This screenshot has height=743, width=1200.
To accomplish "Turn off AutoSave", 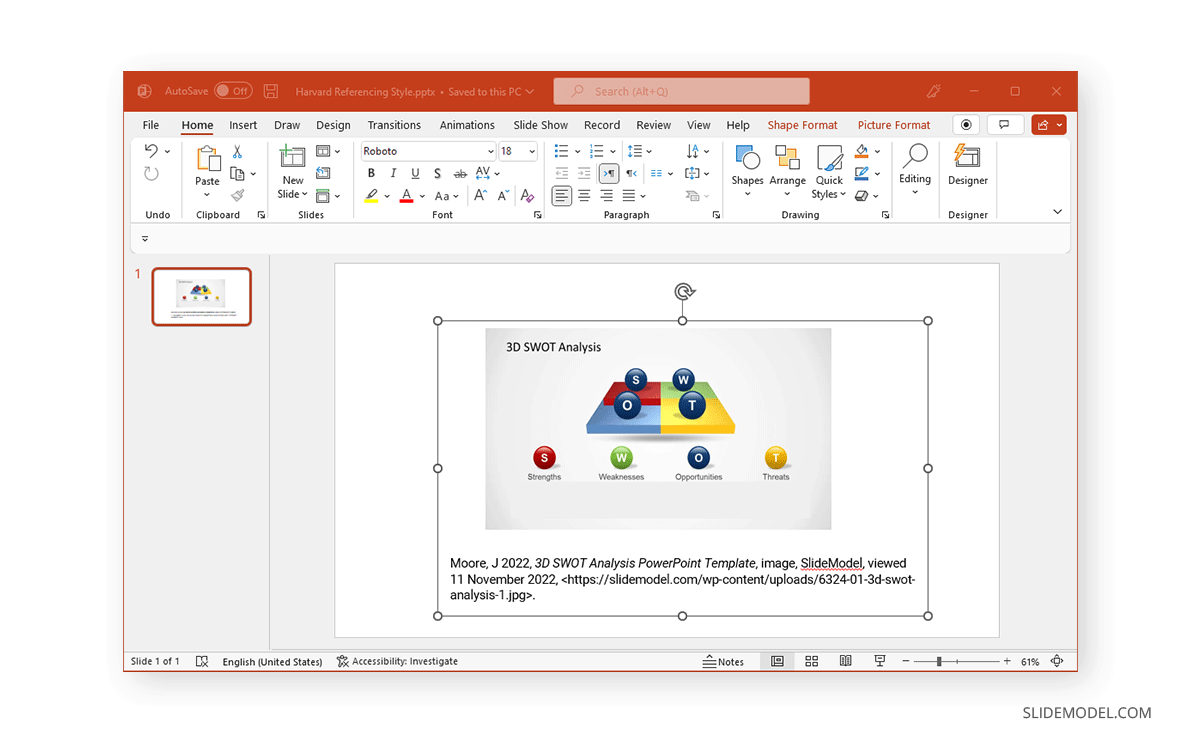I will coord(233,90).
